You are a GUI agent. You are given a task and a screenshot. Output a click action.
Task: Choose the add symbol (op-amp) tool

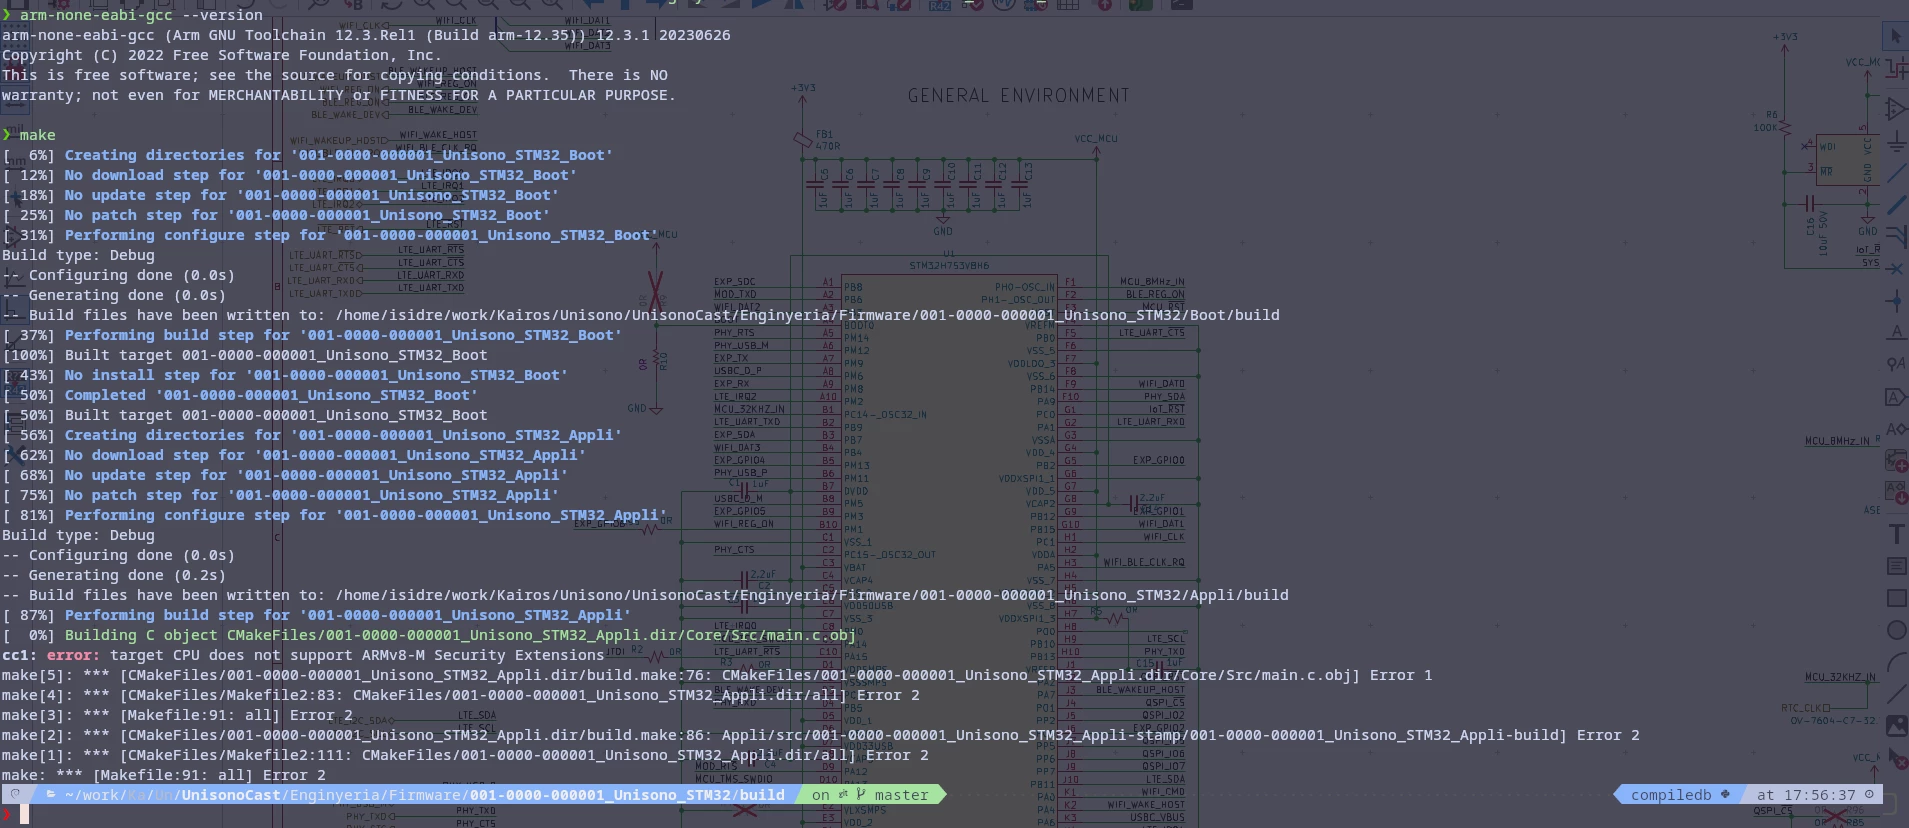[x=1895, y=108]
